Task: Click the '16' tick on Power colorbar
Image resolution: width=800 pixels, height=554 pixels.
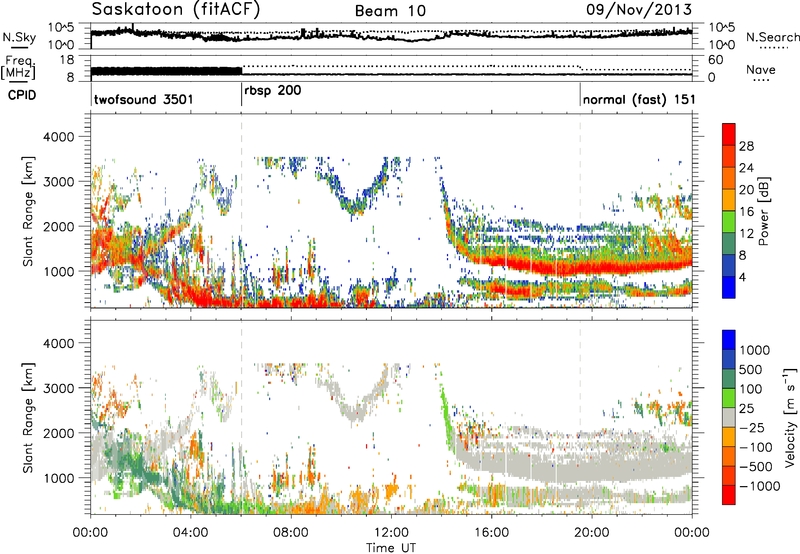Action: (746, 212)
